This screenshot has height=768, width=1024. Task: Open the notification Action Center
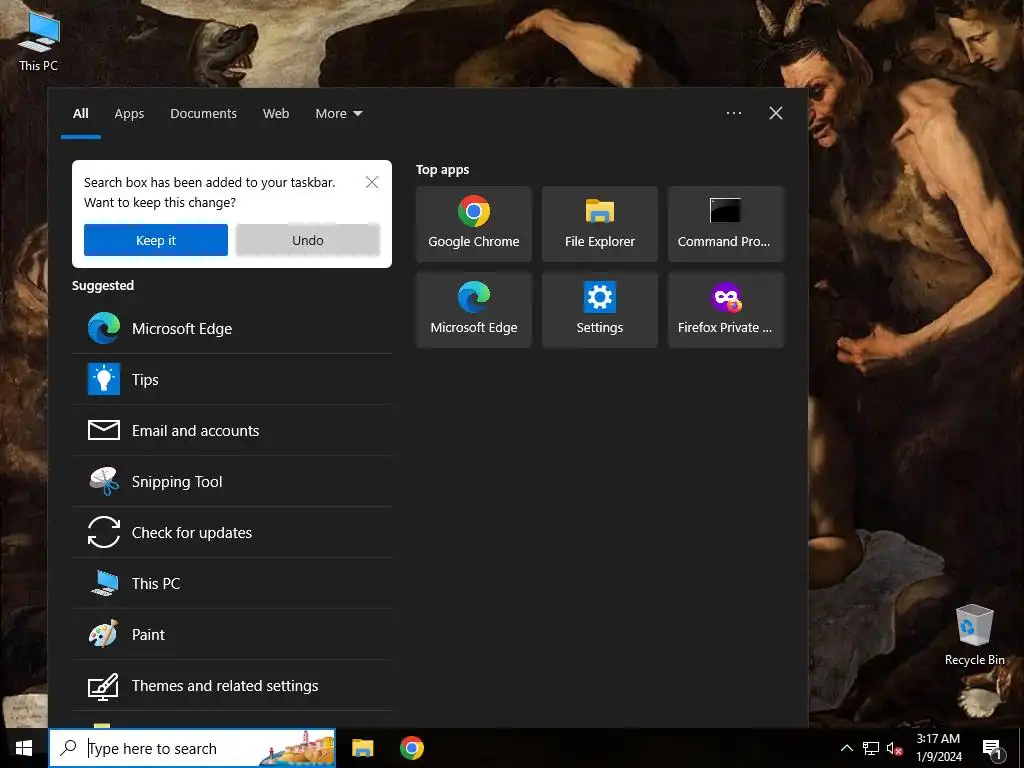[x=993, y=749]
